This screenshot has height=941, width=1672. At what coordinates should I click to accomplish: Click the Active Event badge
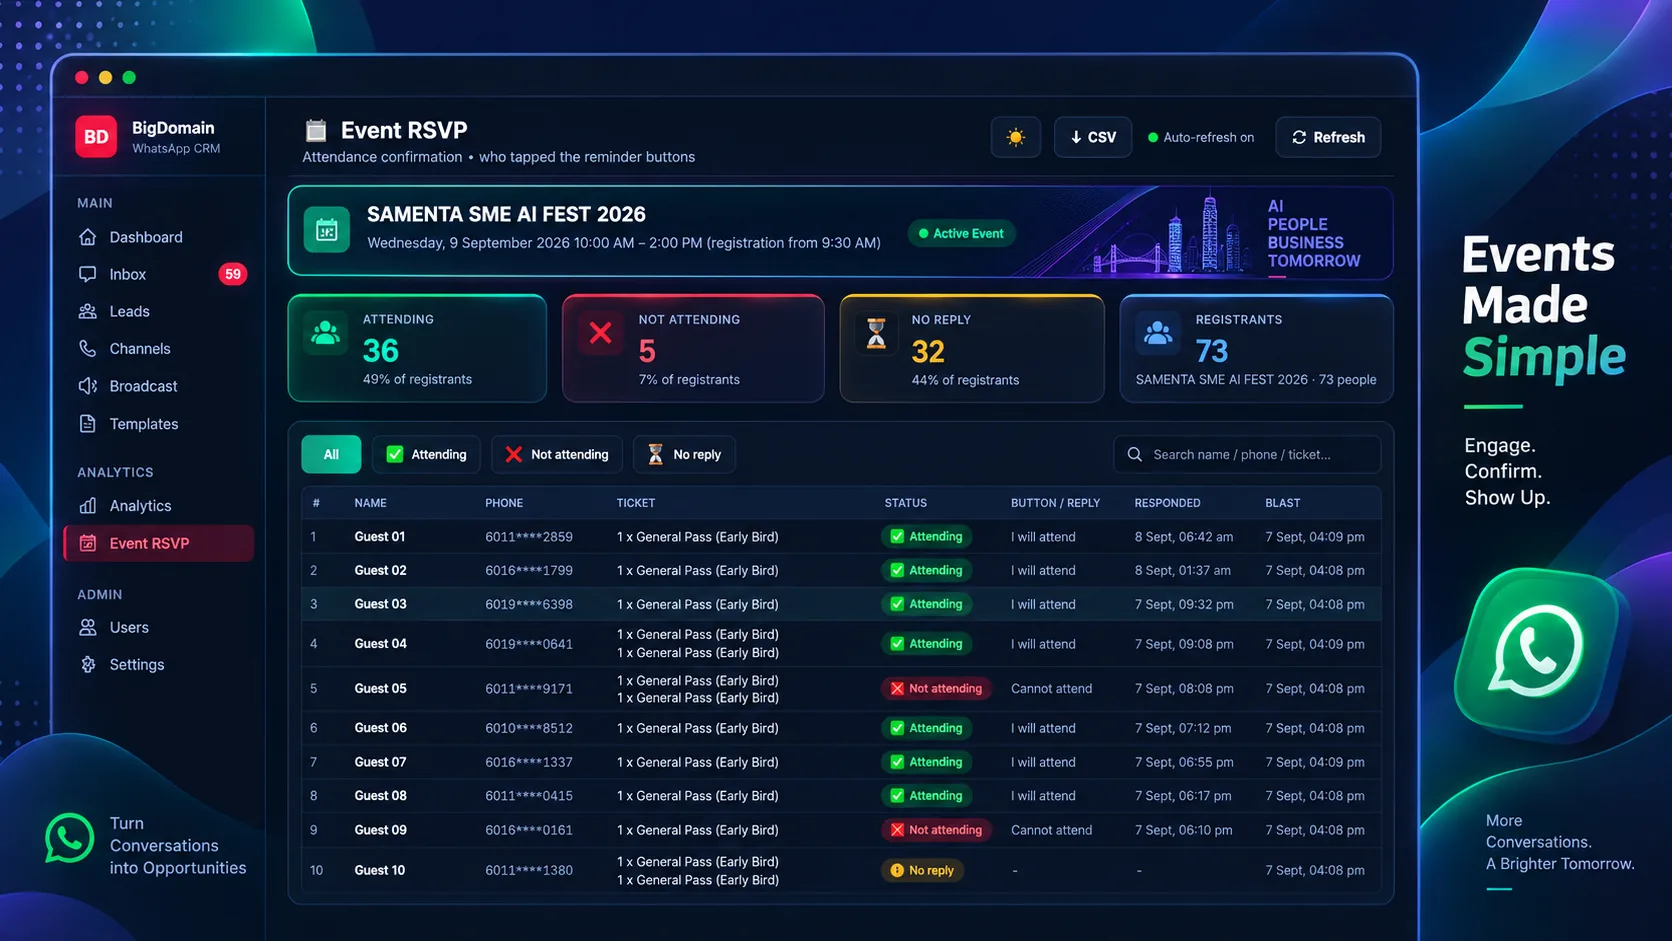(961, 233)
